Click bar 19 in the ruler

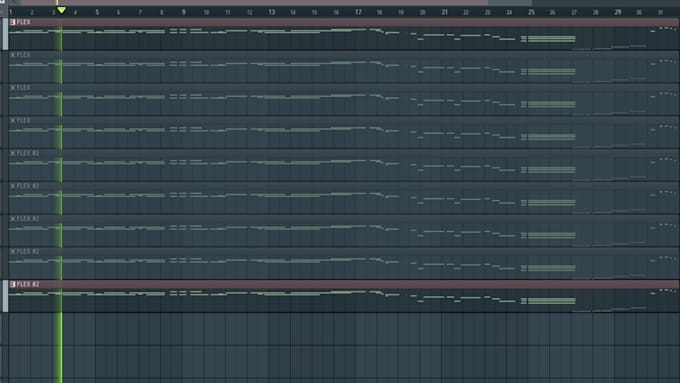coord(401,12)
